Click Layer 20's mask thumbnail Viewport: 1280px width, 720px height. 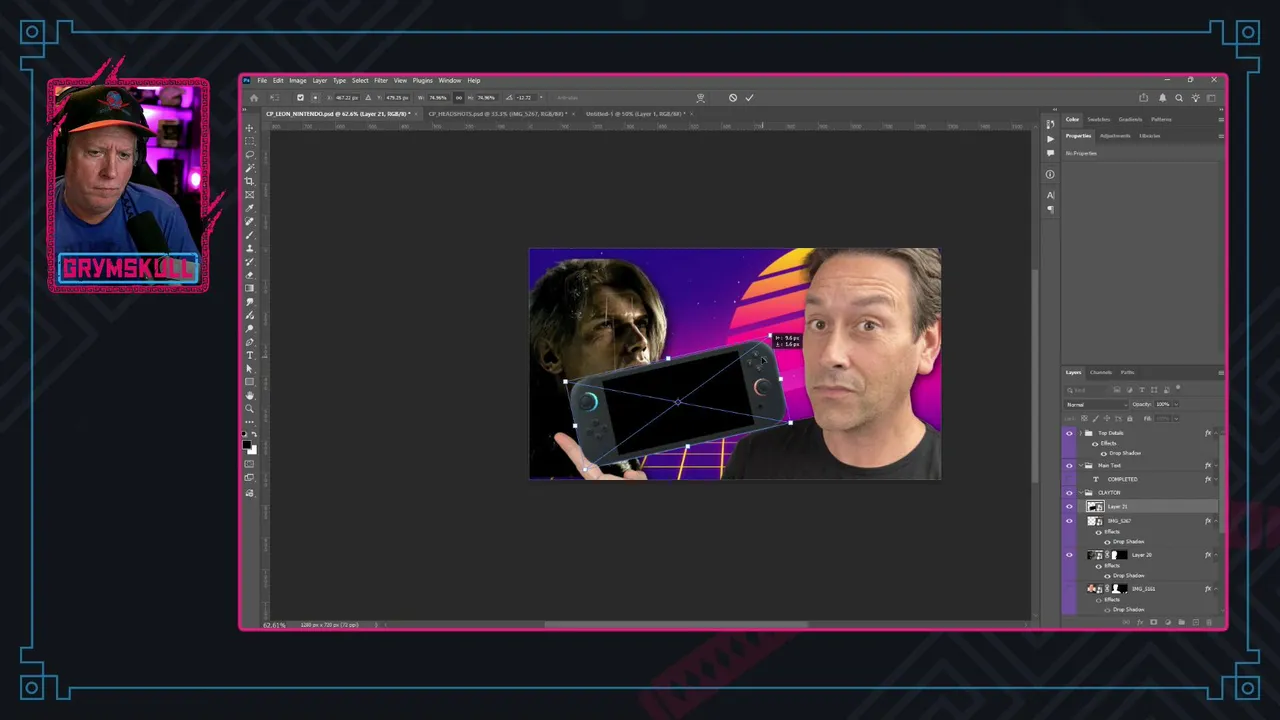pos(1119,555)
